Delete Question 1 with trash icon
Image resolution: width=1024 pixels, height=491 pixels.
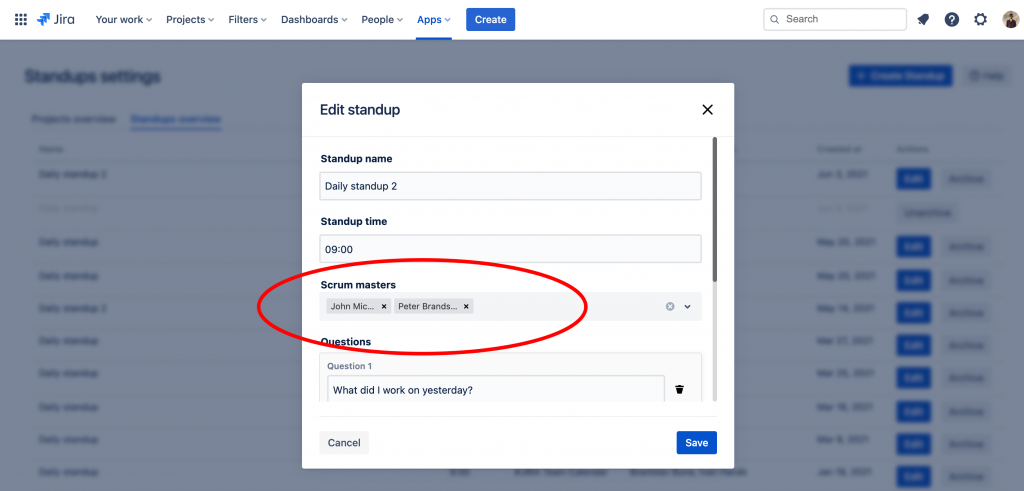[x=679, y=390]
